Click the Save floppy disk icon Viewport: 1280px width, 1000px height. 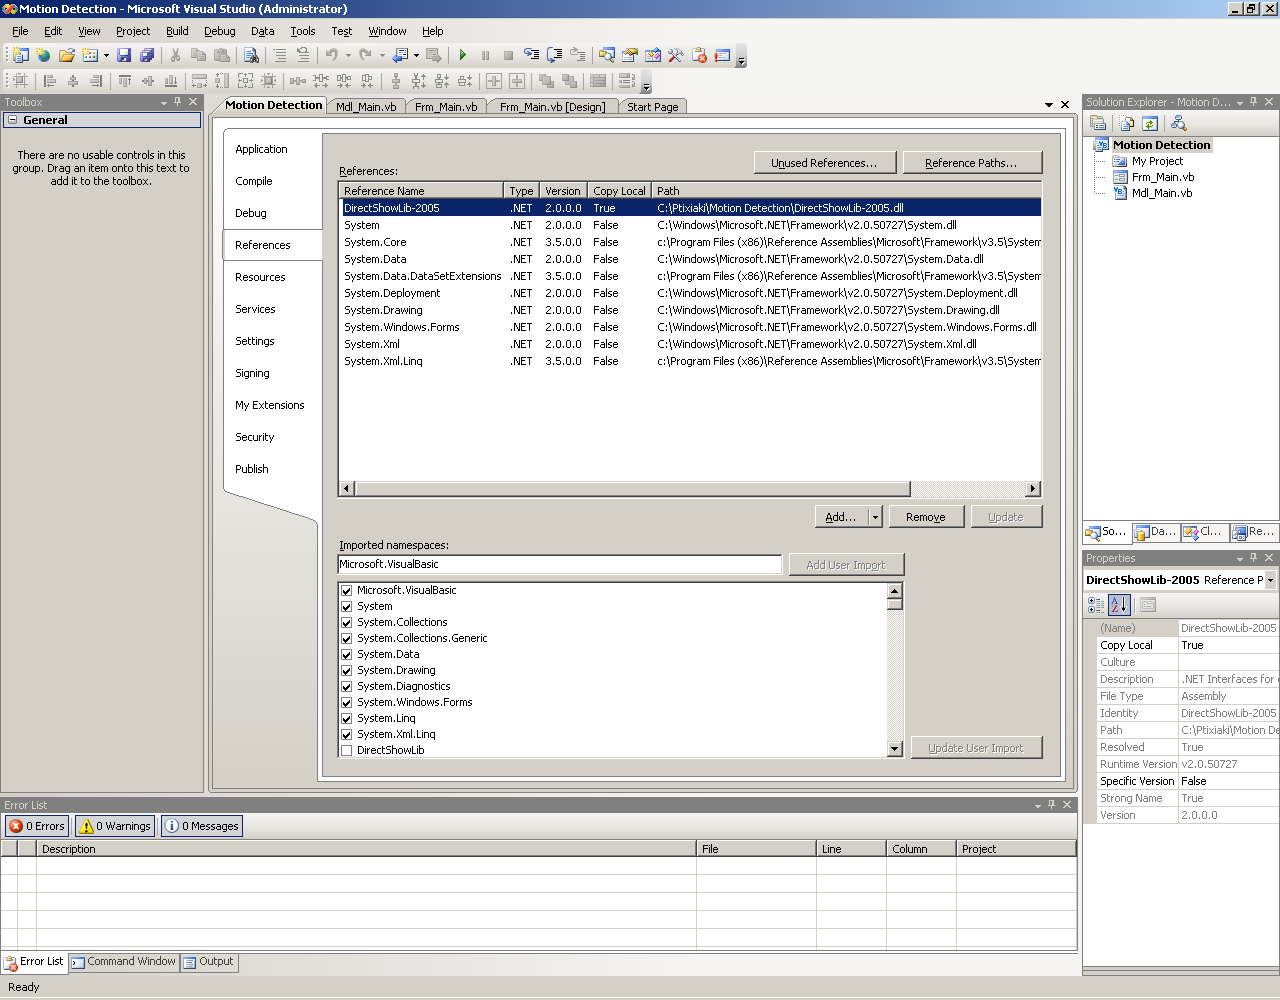(124, 55)
